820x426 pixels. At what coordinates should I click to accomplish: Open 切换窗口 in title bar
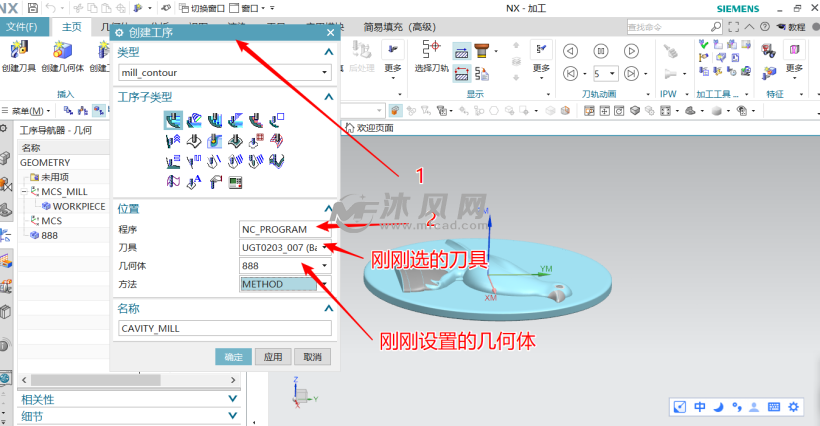click(202, 8)
